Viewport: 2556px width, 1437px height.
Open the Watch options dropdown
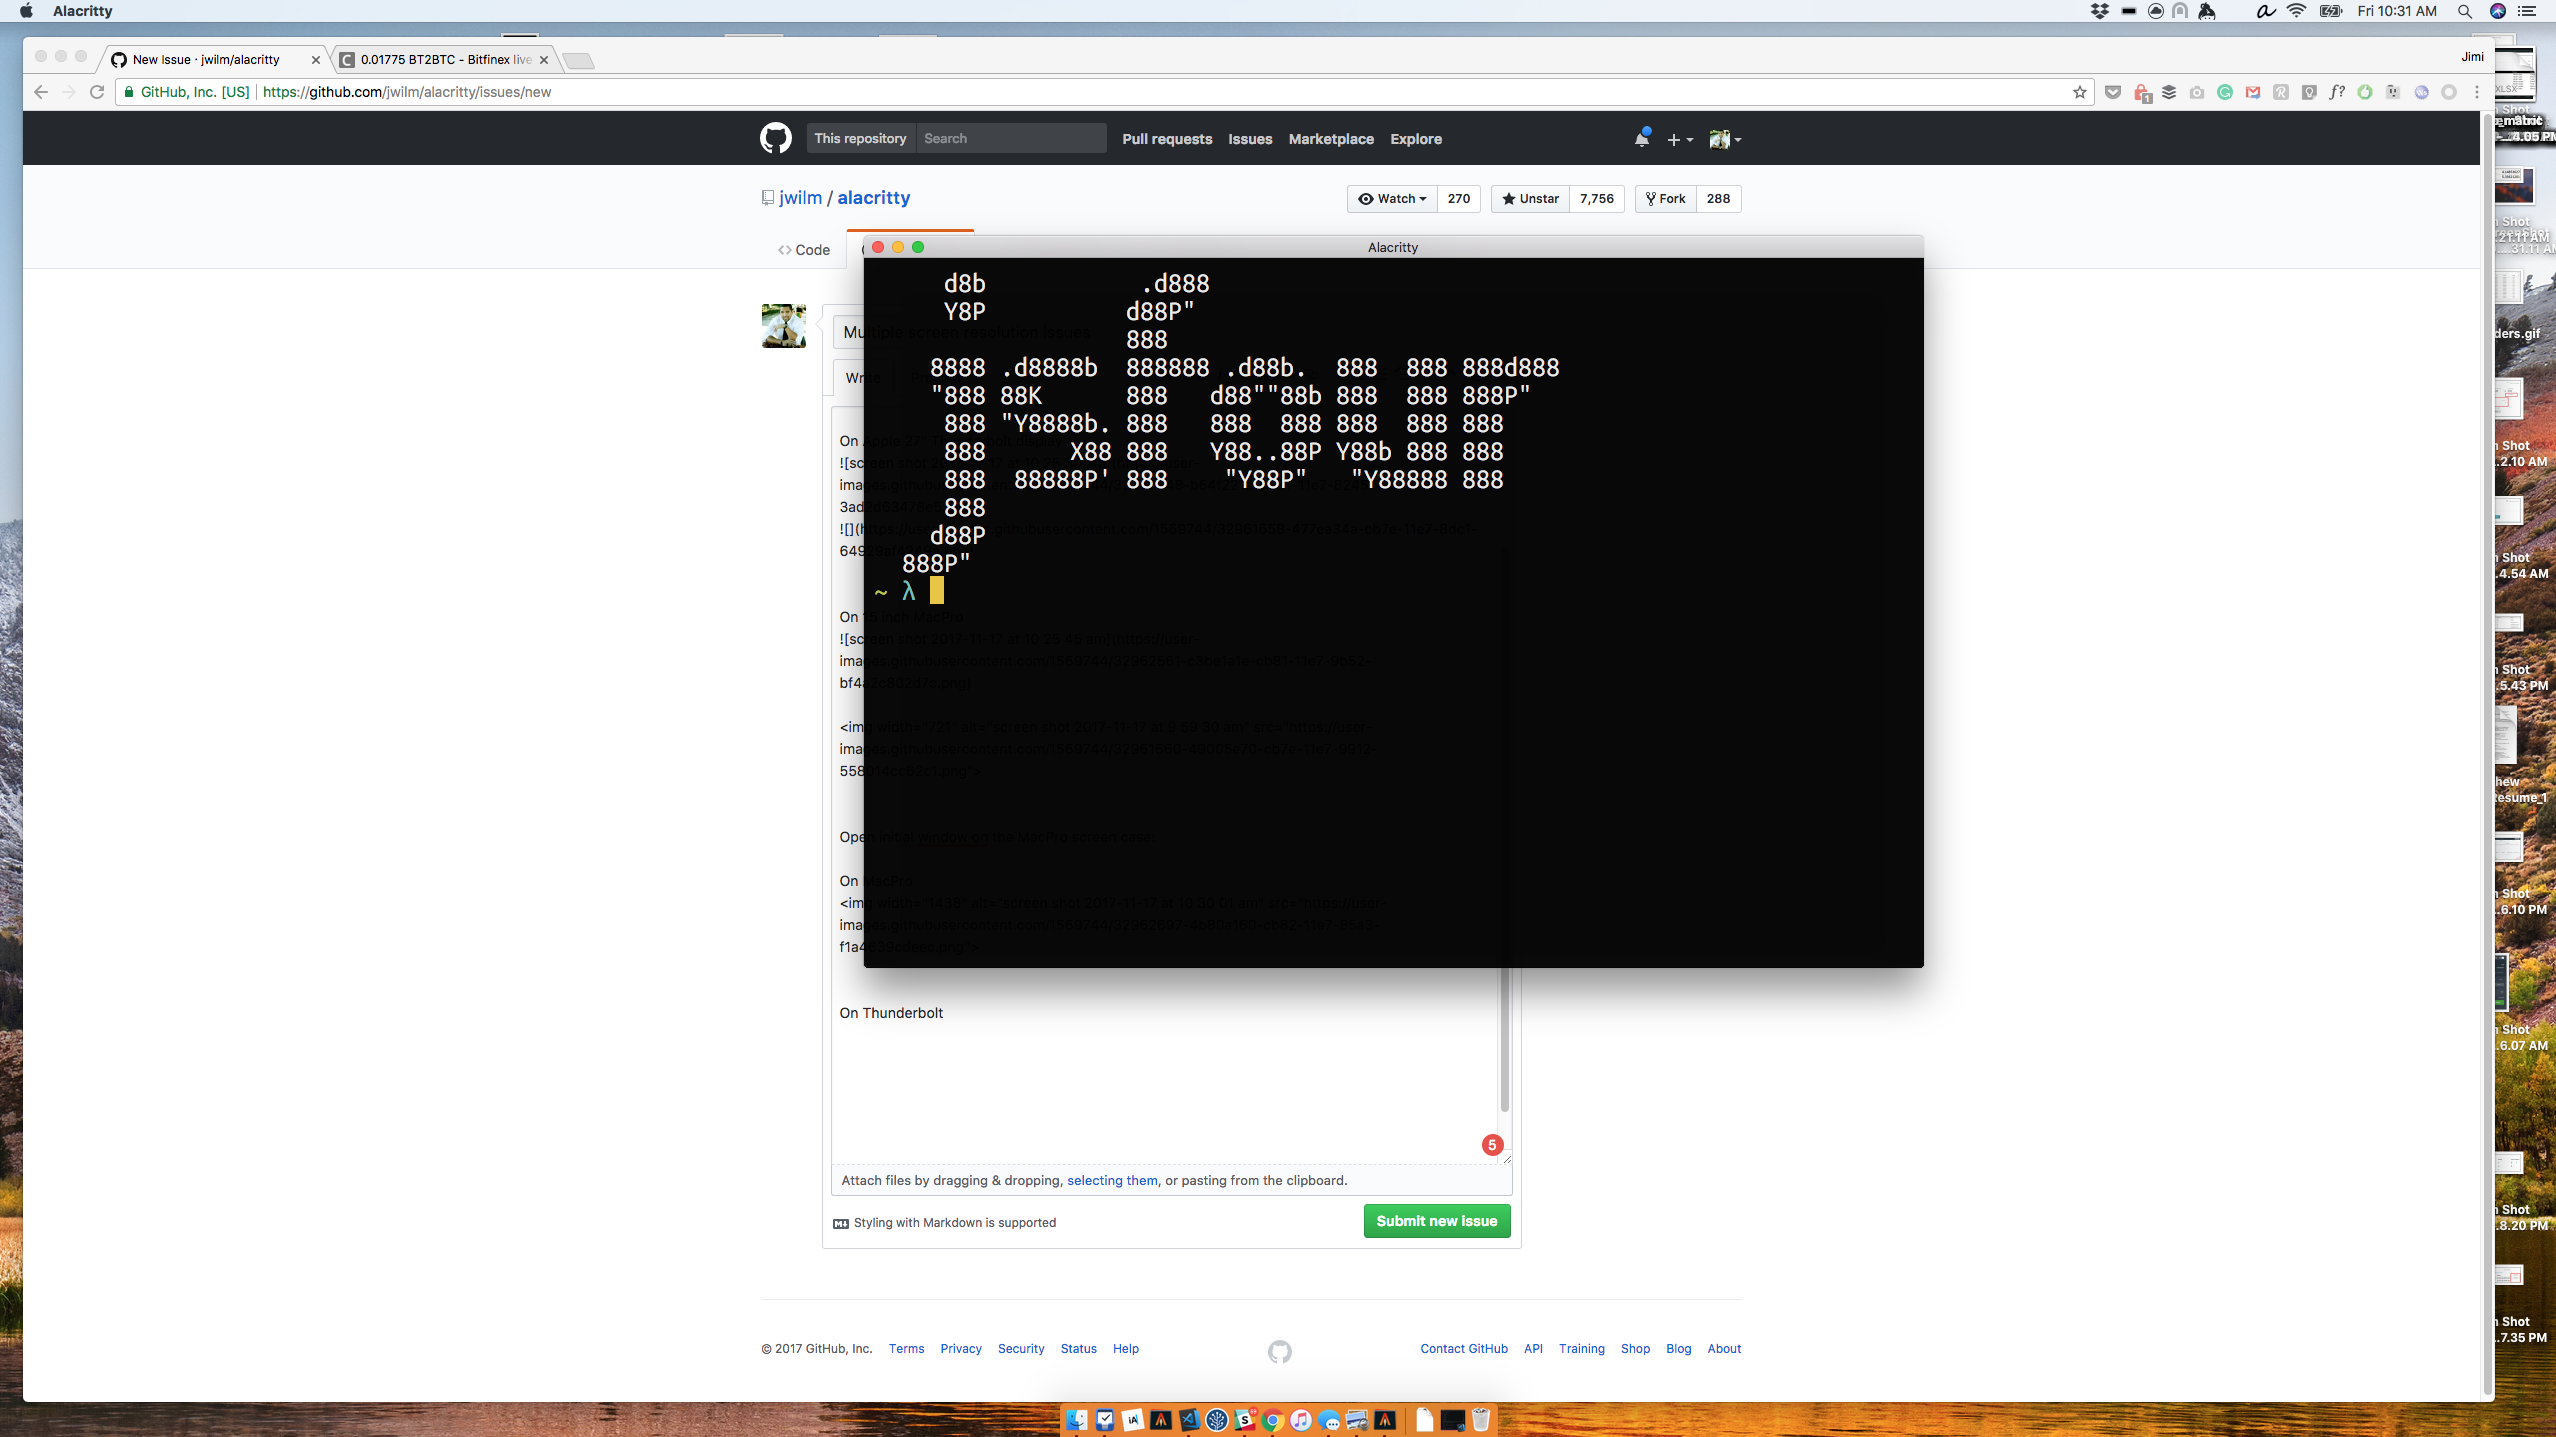[x=1392, y=198]
